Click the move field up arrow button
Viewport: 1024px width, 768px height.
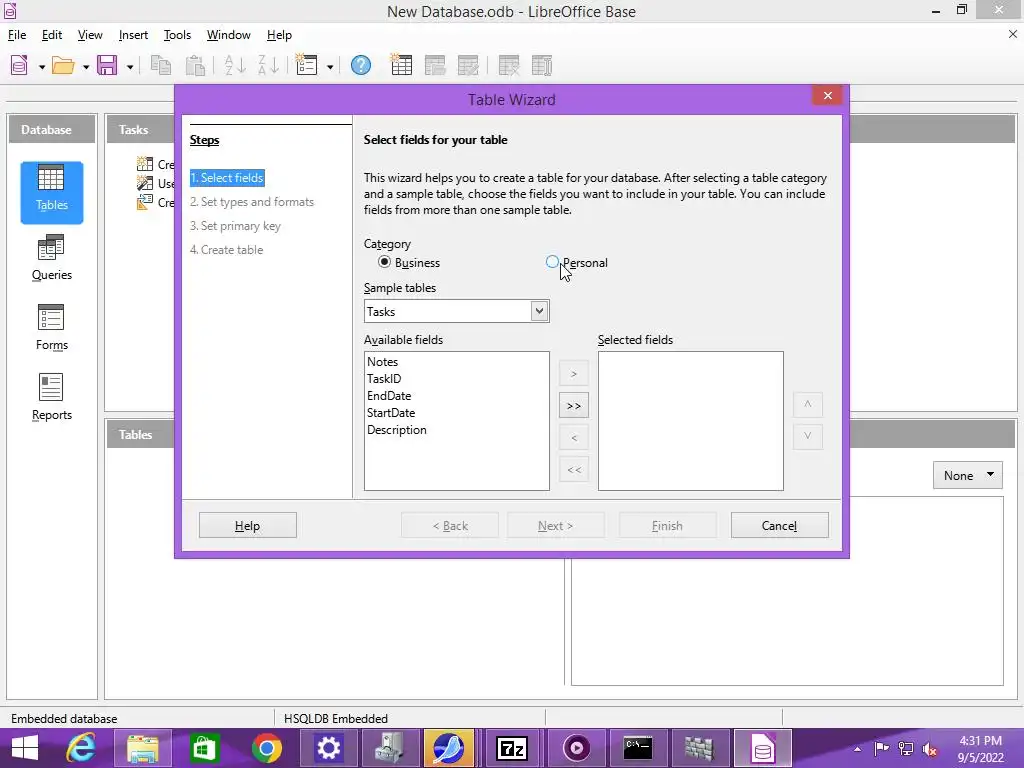[x=807, y=404]
